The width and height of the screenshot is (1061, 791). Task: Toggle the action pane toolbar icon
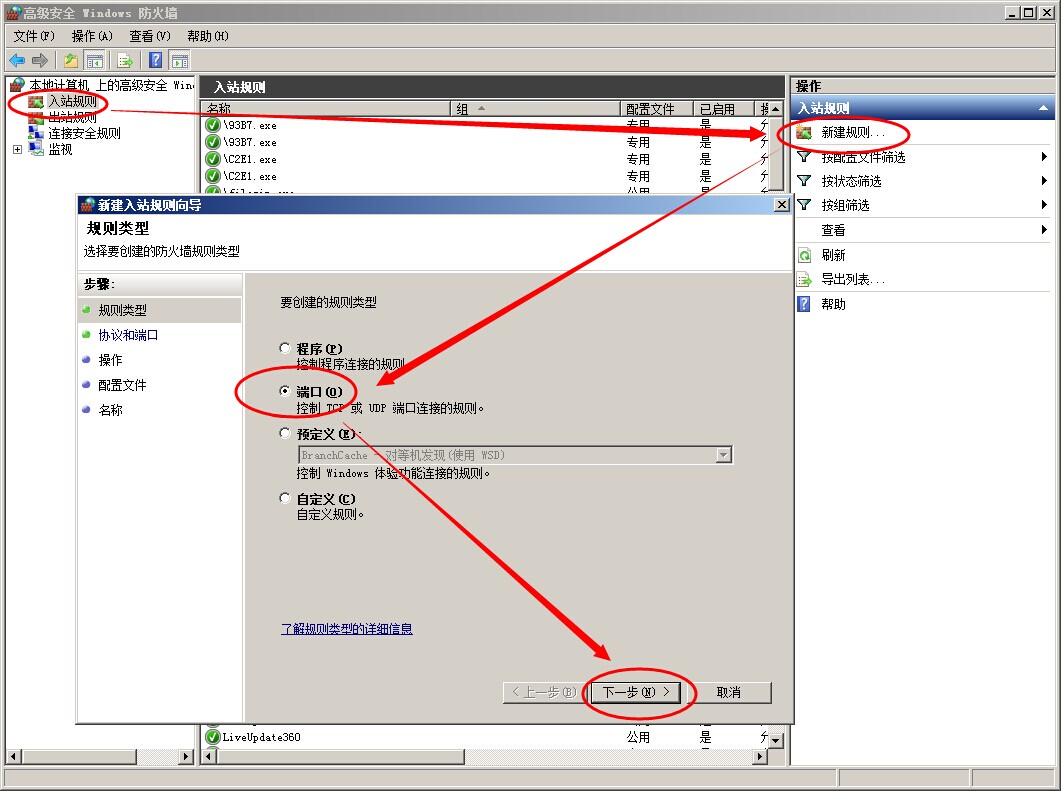(x=180, y=60)
